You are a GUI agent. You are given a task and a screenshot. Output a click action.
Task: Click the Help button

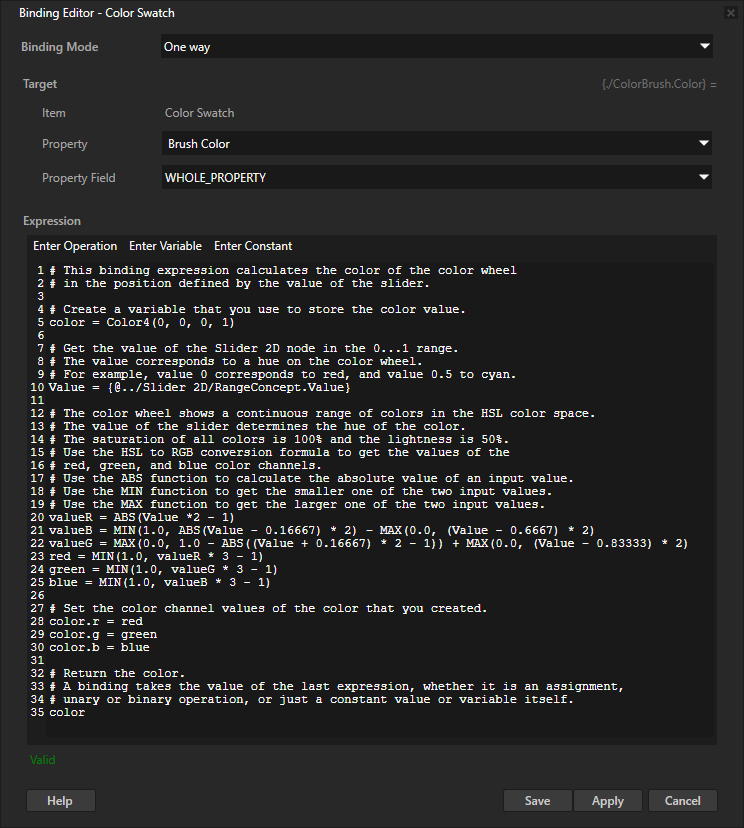(60, 800)
